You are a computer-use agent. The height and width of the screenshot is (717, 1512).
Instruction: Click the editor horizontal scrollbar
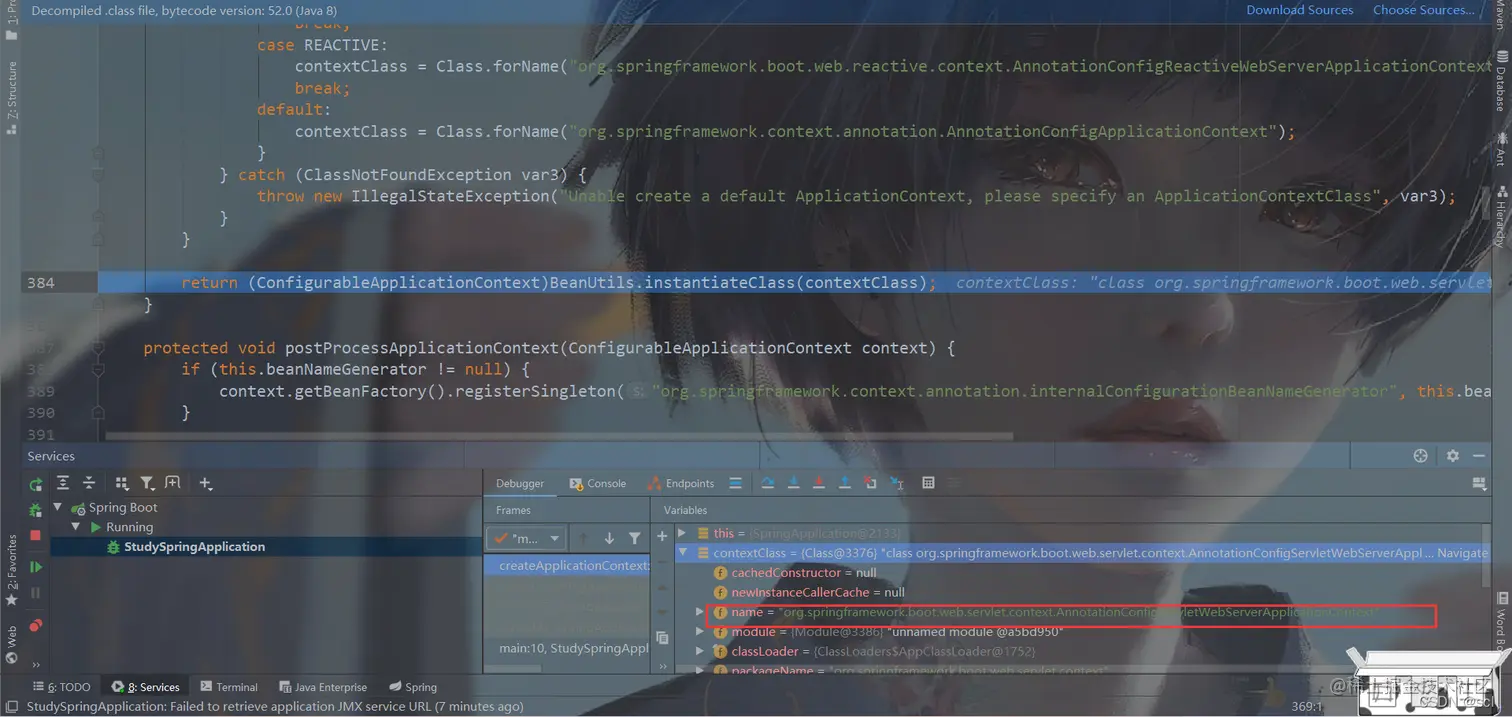(x=558, y=436)
